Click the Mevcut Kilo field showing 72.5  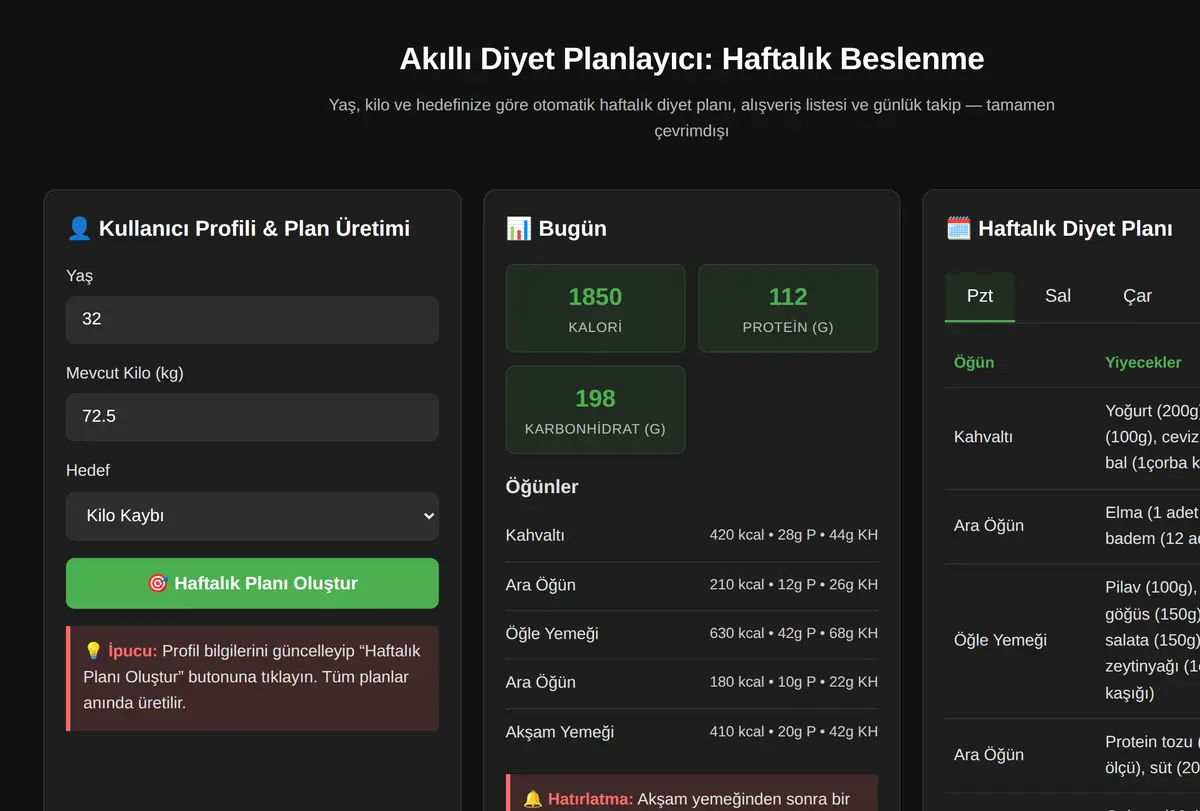pos(252,417)
